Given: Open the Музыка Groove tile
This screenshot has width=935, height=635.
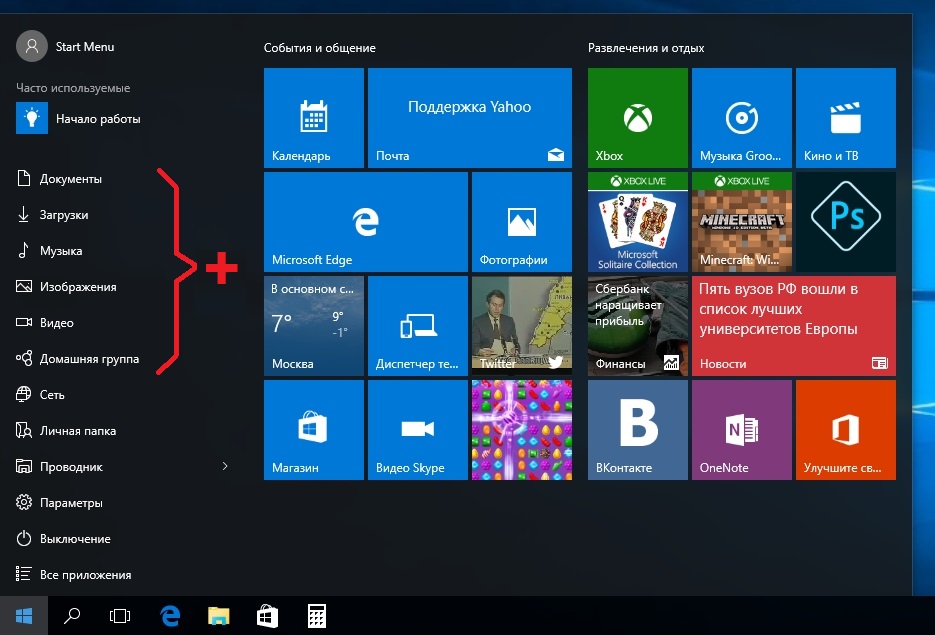Looking at the screenshot, I should click(x=742, y=117).
